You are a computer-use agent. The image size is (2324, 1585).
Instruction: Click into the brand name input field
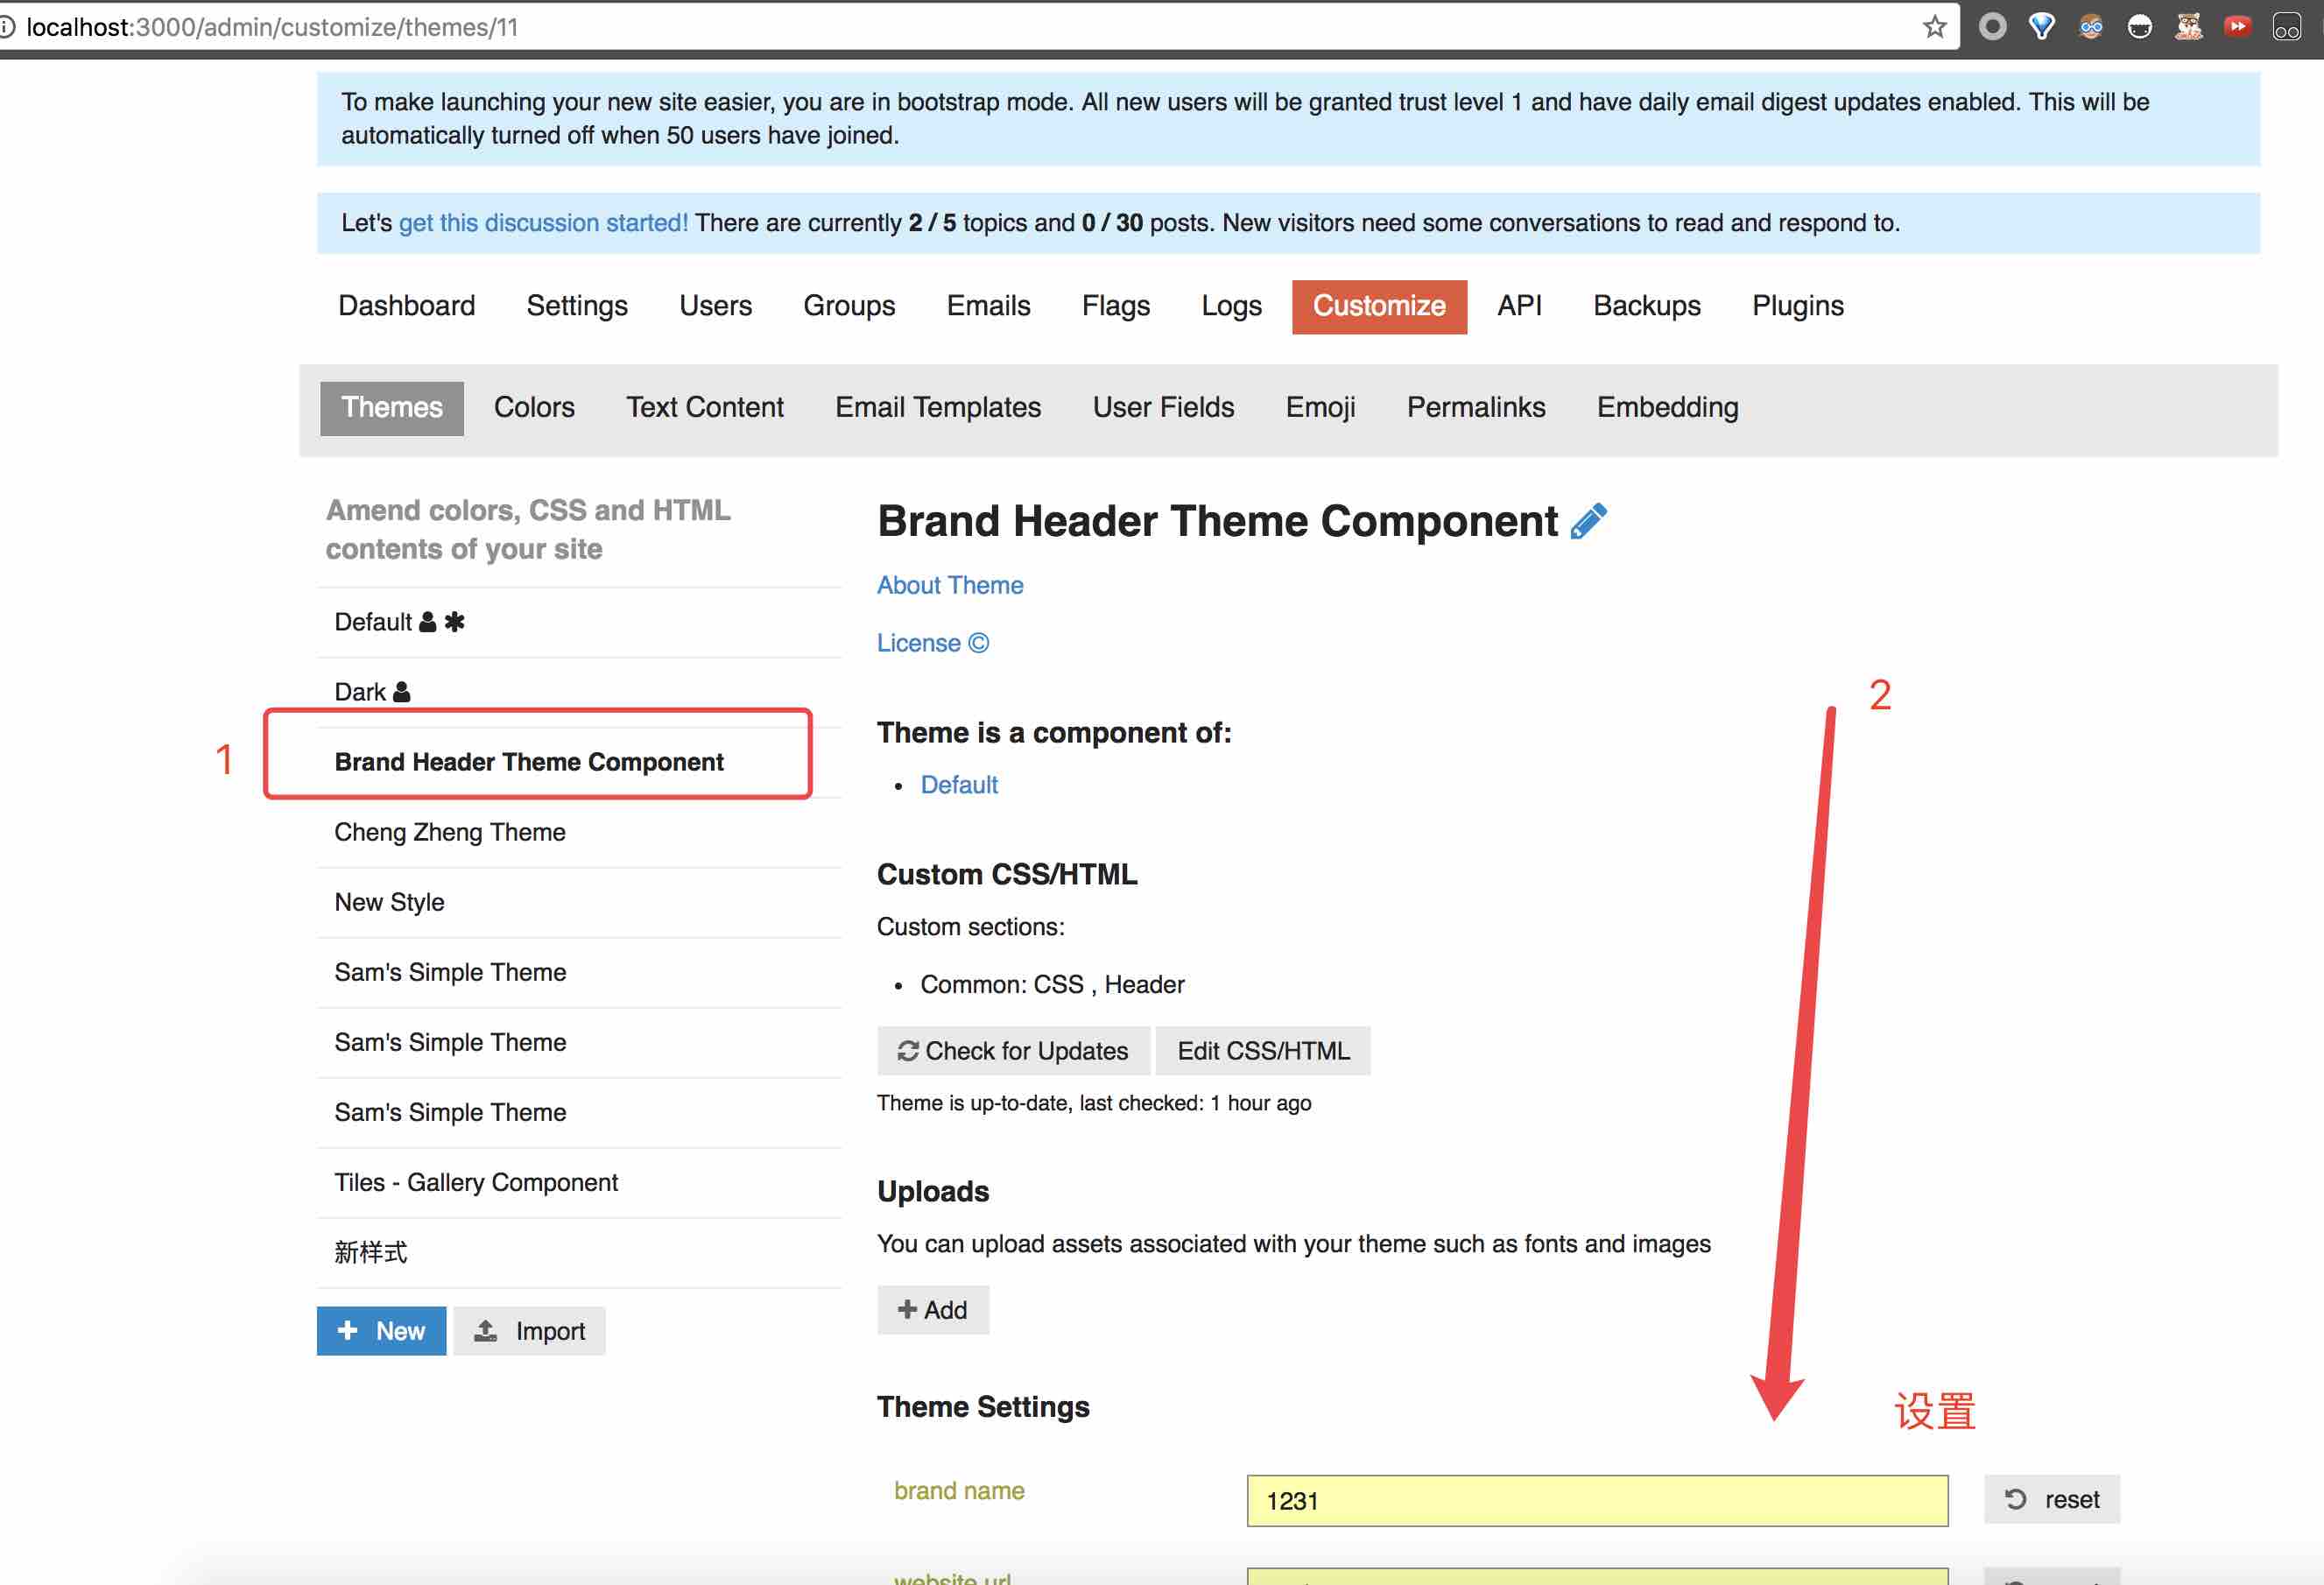tap(1597, 1500)
